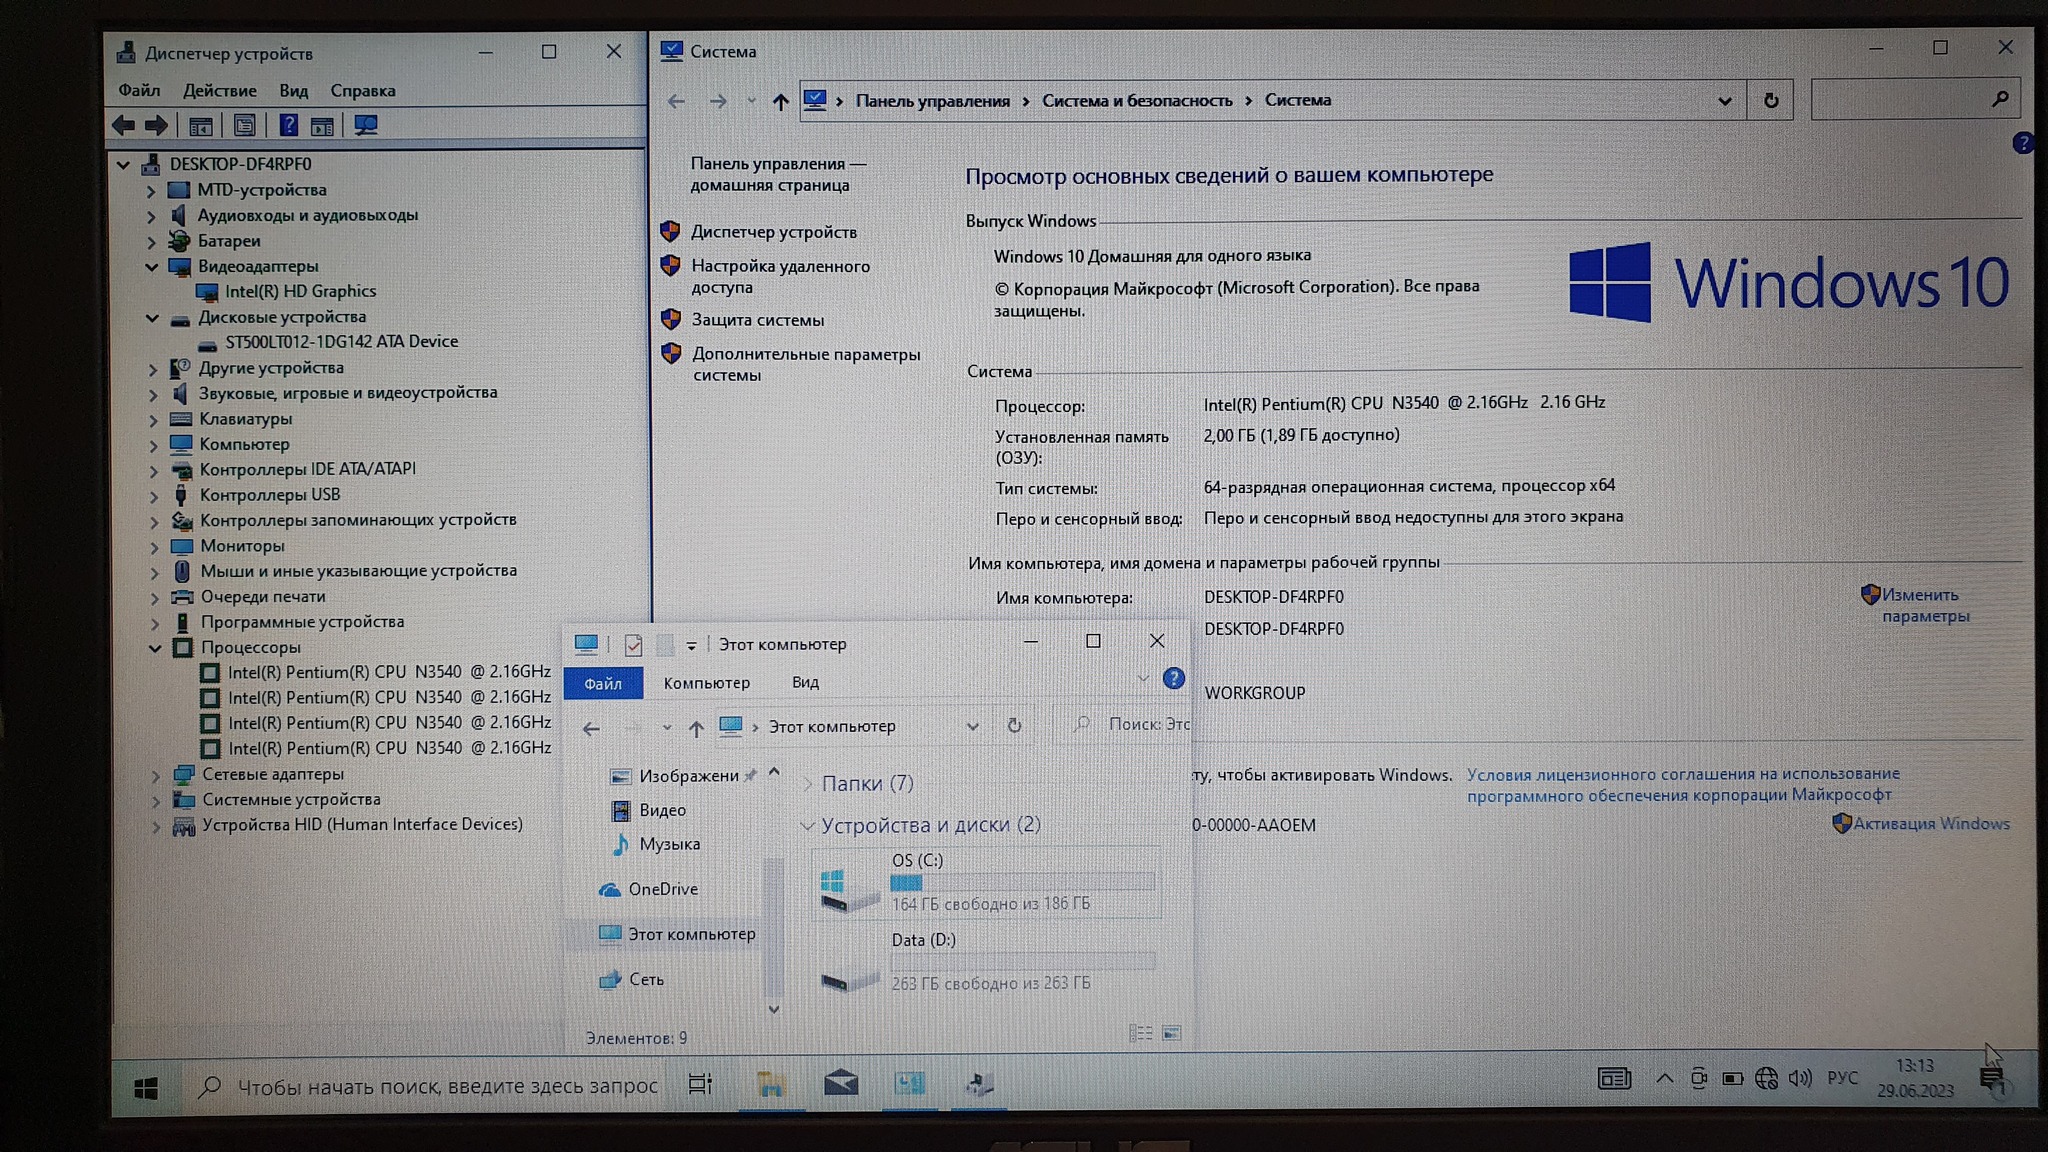Open the Действие menu in Device Manager
Viewport: 2048px width, 1152px height.
pyautogui.click(x=219, y=90)
